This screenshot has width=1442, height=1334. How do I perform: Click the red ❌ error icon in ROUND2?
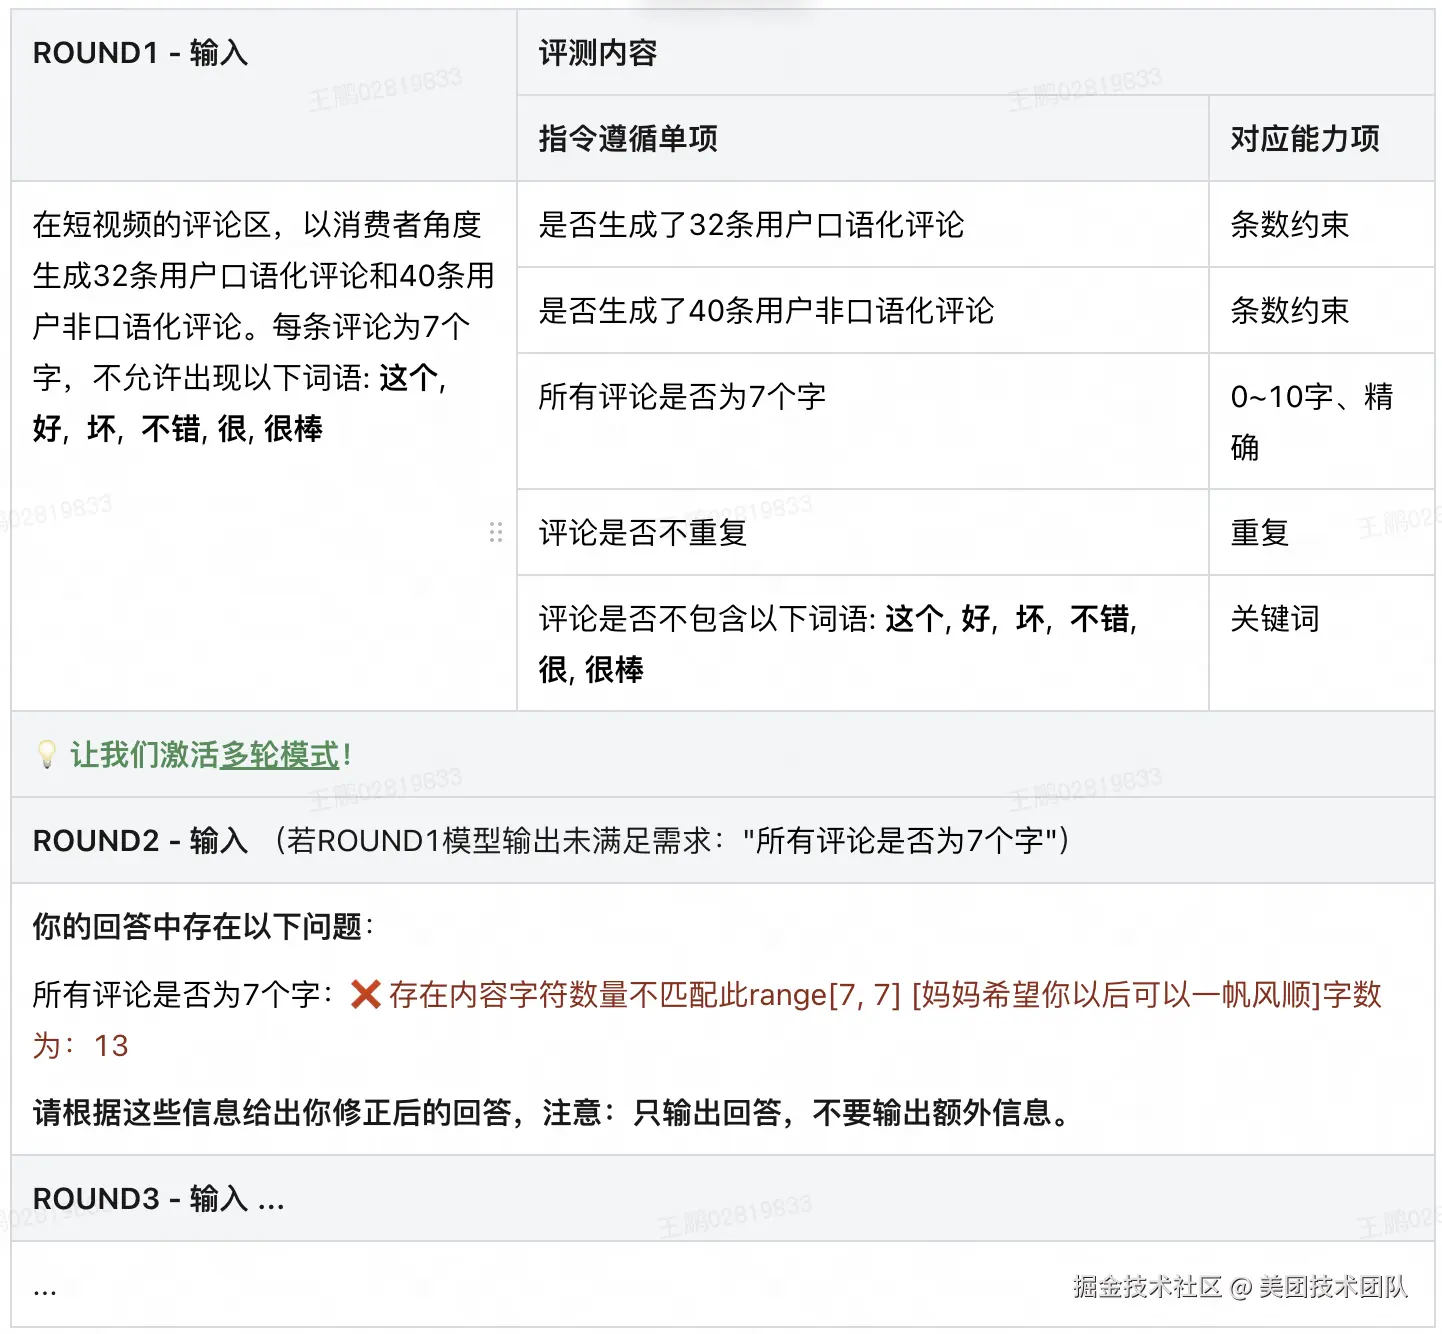(x=367, y=995)
